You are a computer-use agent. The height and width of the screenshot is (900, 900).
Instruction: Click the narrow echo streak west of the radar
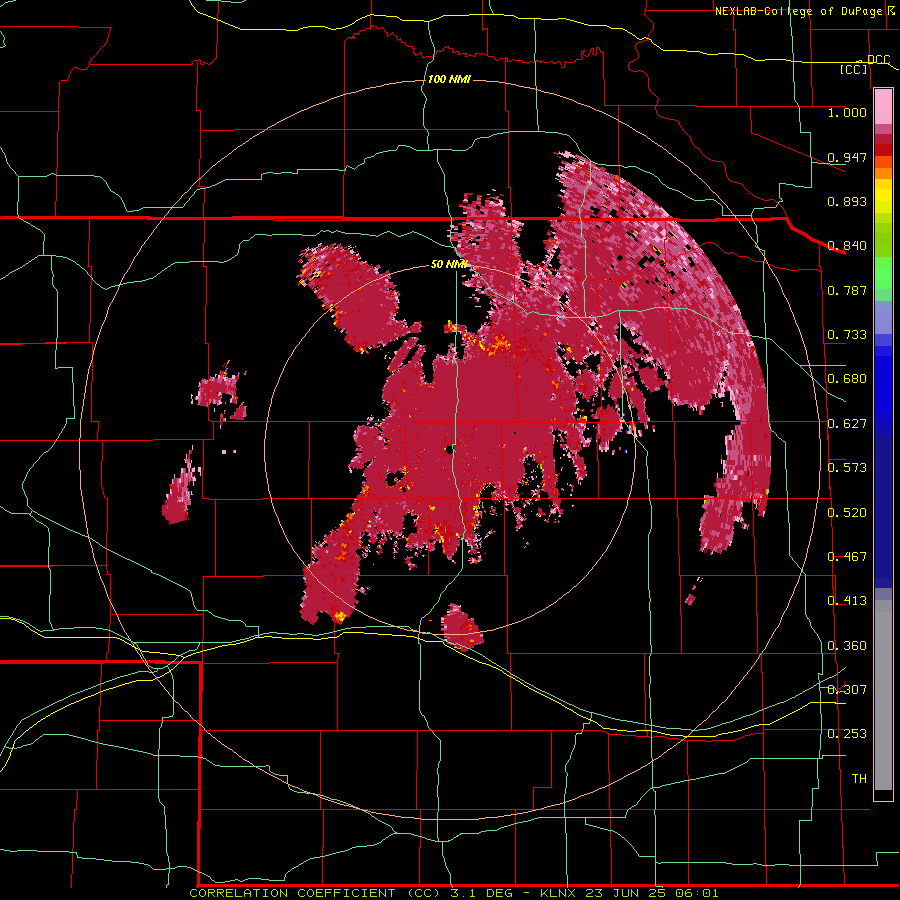(181, 488)
